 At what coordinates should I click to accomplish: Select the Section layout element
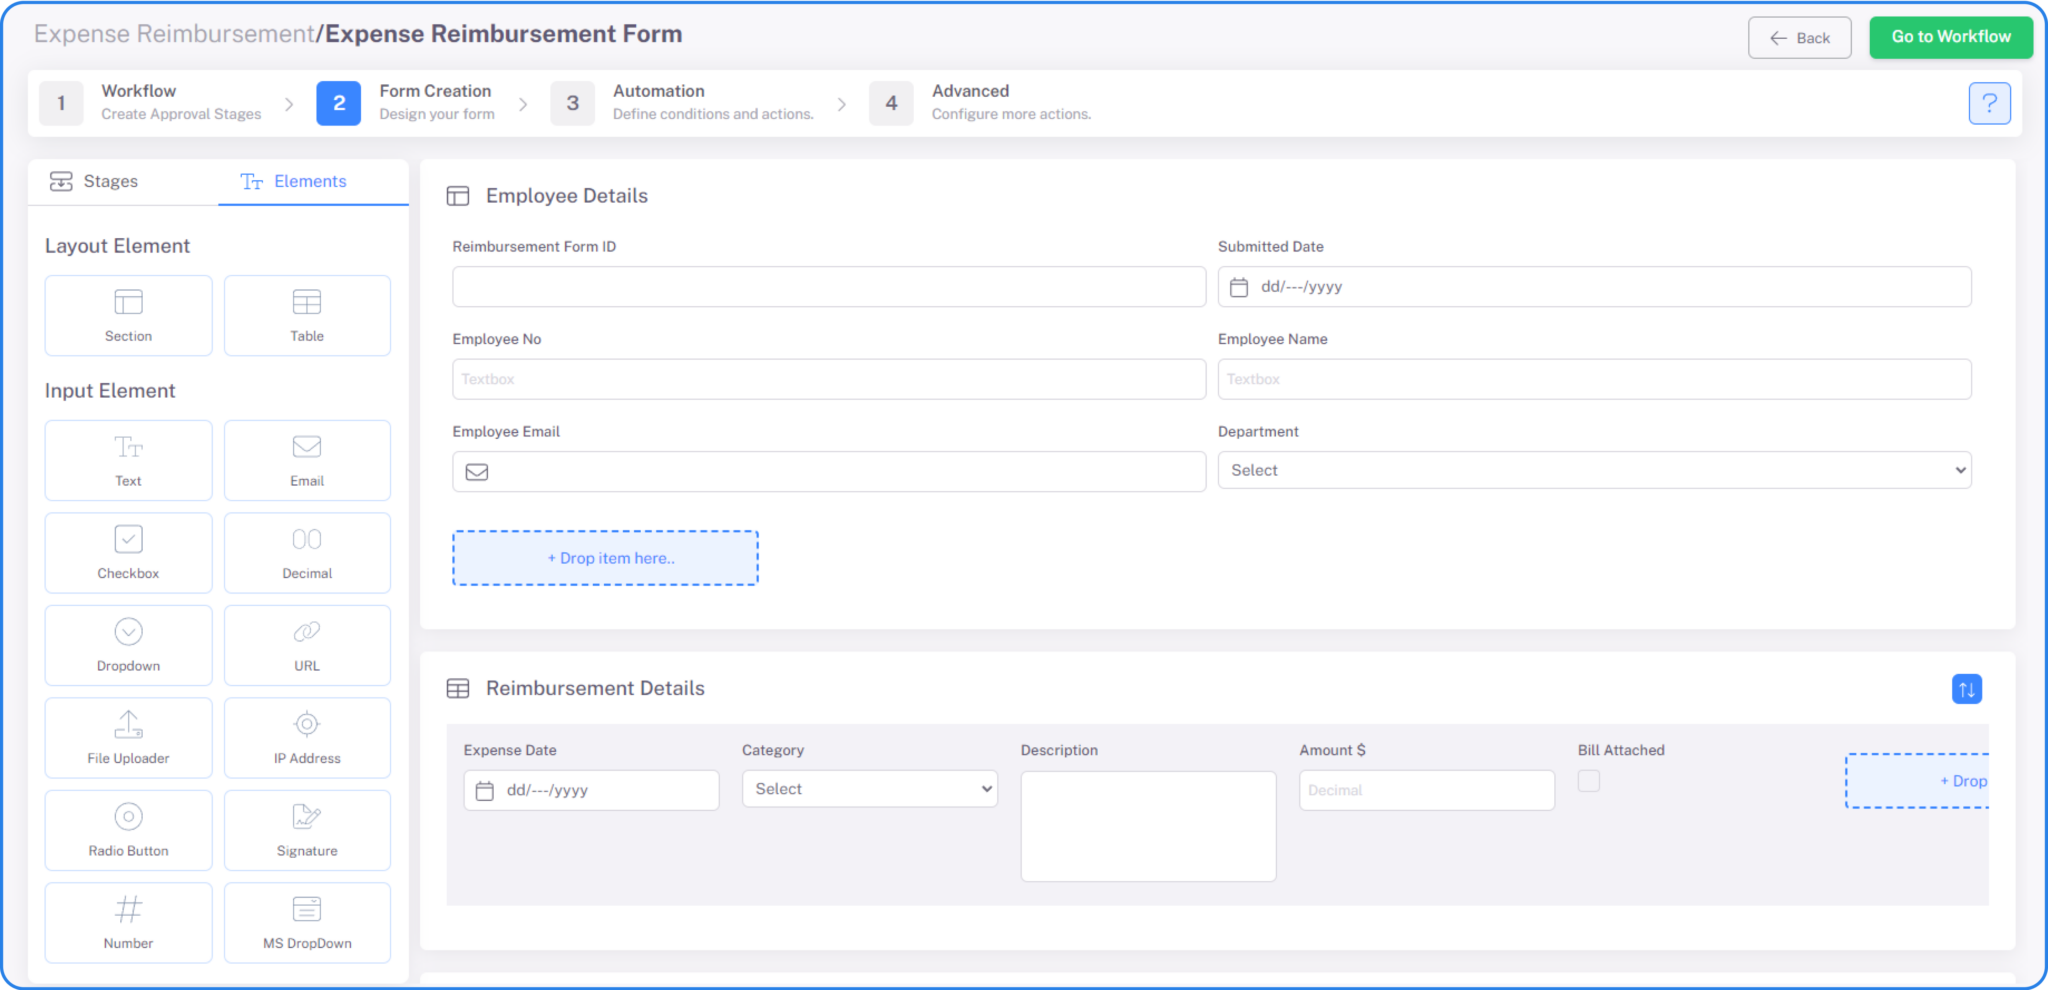pos(127,315)
